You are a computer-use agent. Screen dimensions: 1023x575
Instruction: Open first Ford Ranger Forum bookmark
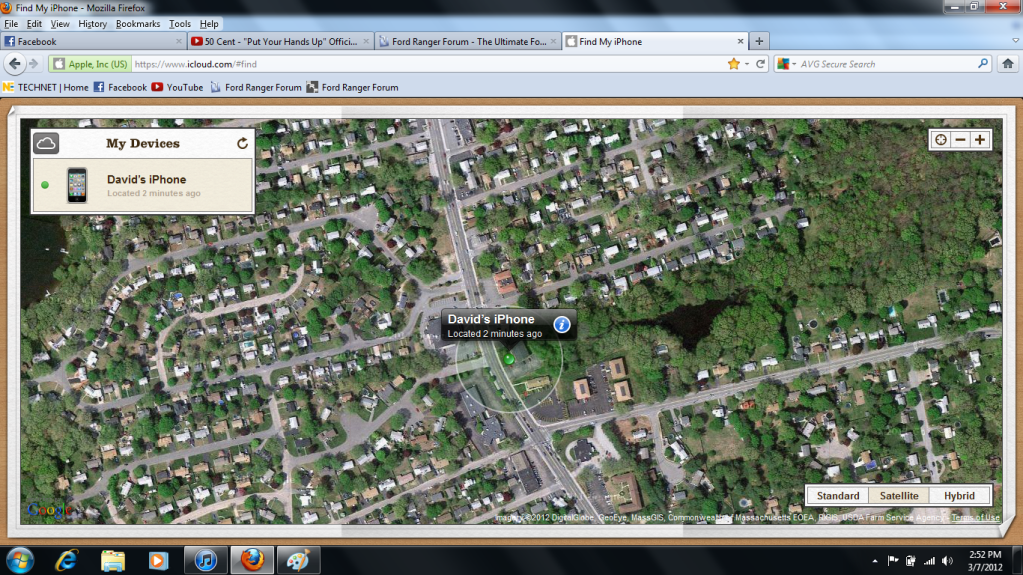(x=256, y=87)
